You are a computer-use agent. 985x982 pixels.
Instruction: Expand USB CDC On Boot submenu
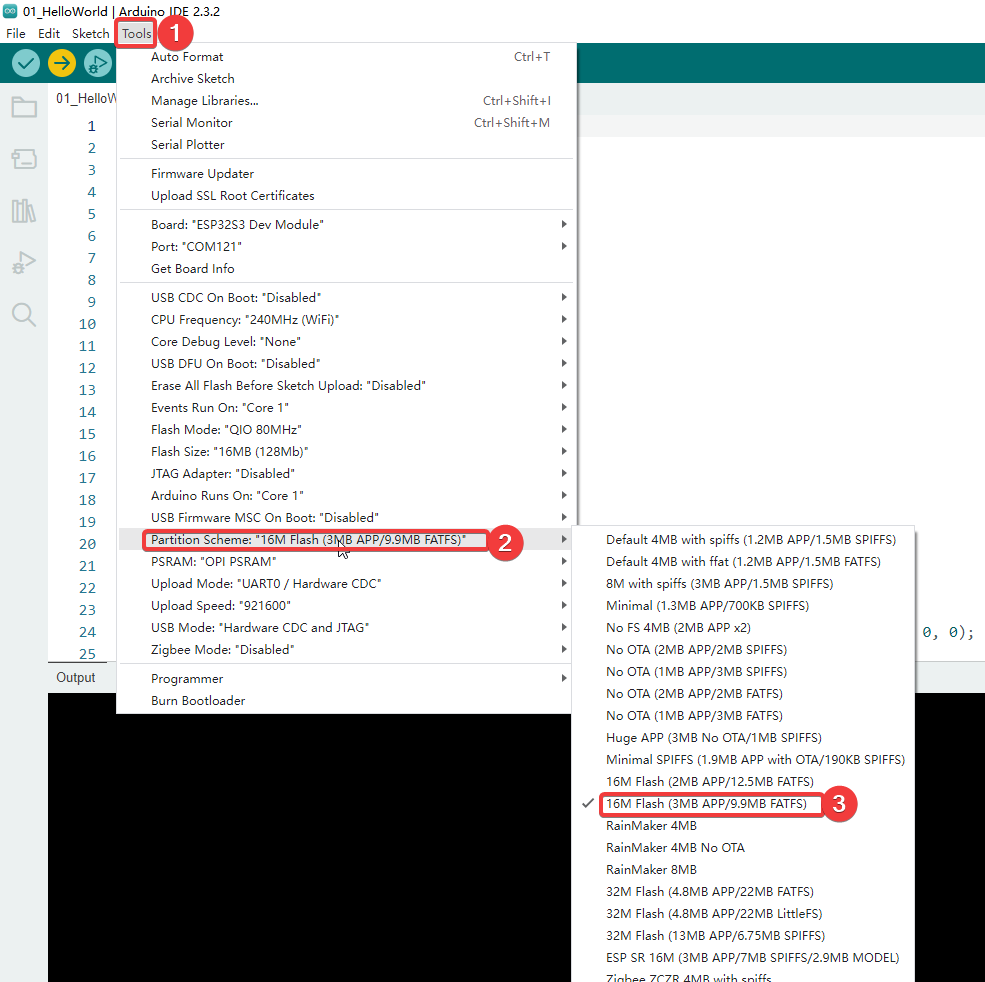tap(346, 297)
